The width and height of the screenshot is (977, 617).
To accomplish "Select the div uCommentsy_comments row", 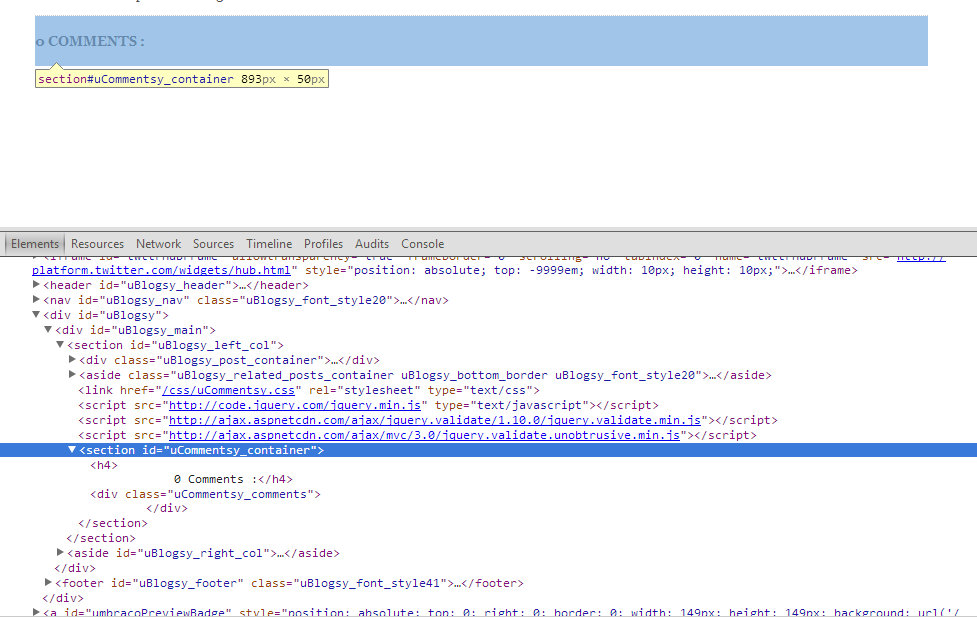I will click(206, 494).
